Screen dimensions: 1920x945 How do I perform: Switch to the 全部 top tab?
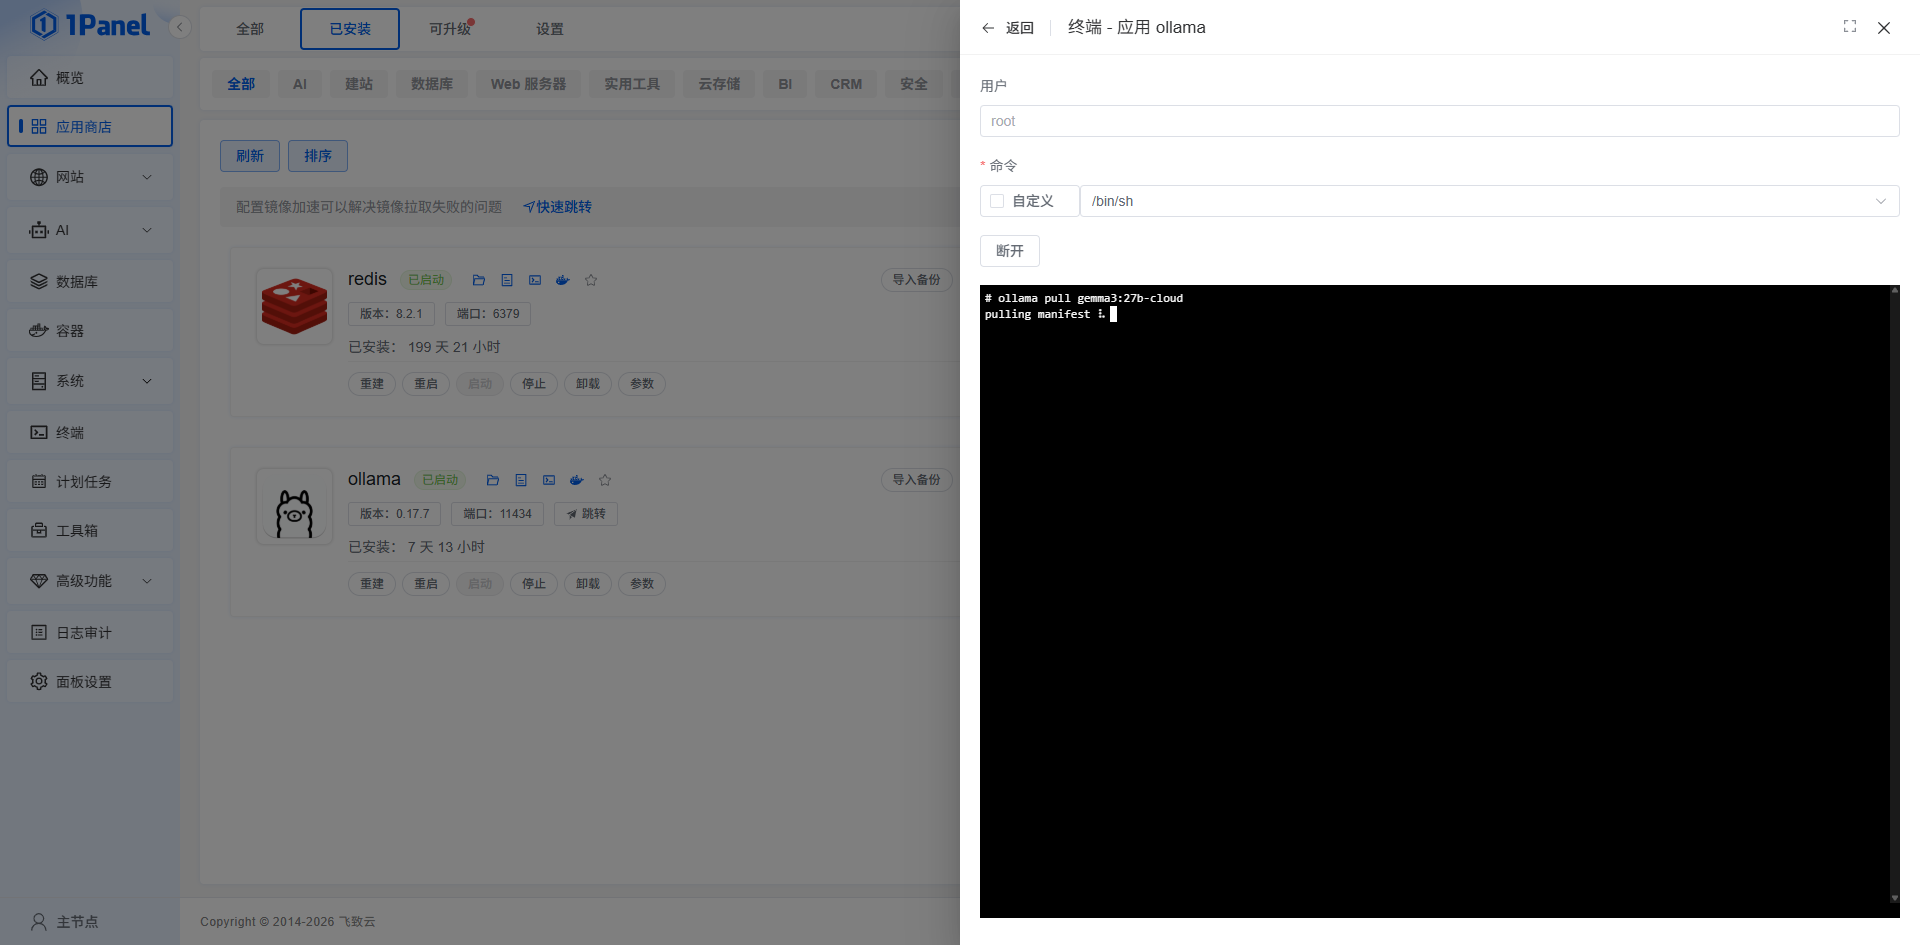[250, 29]
